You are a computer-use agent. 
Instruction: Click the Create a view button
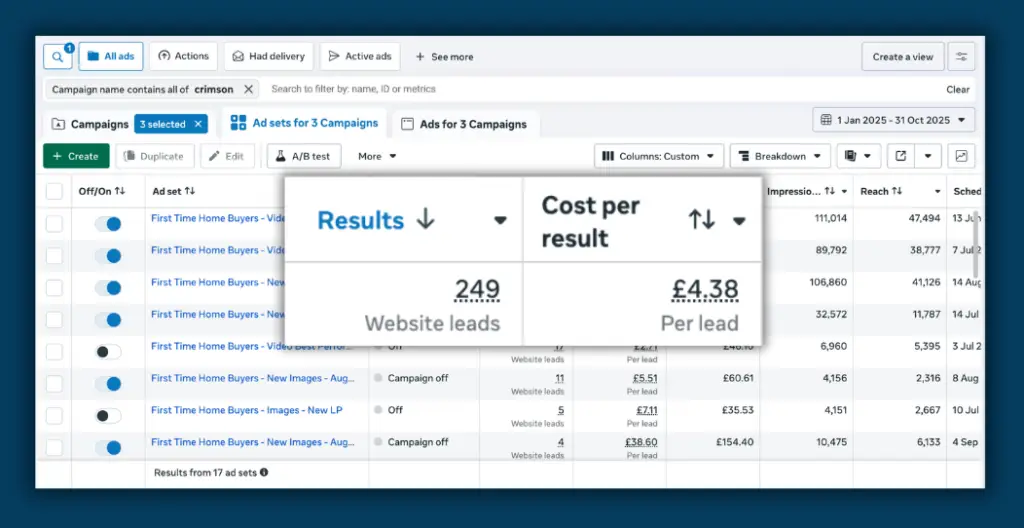pyautogui.click(x=903, y=57)
